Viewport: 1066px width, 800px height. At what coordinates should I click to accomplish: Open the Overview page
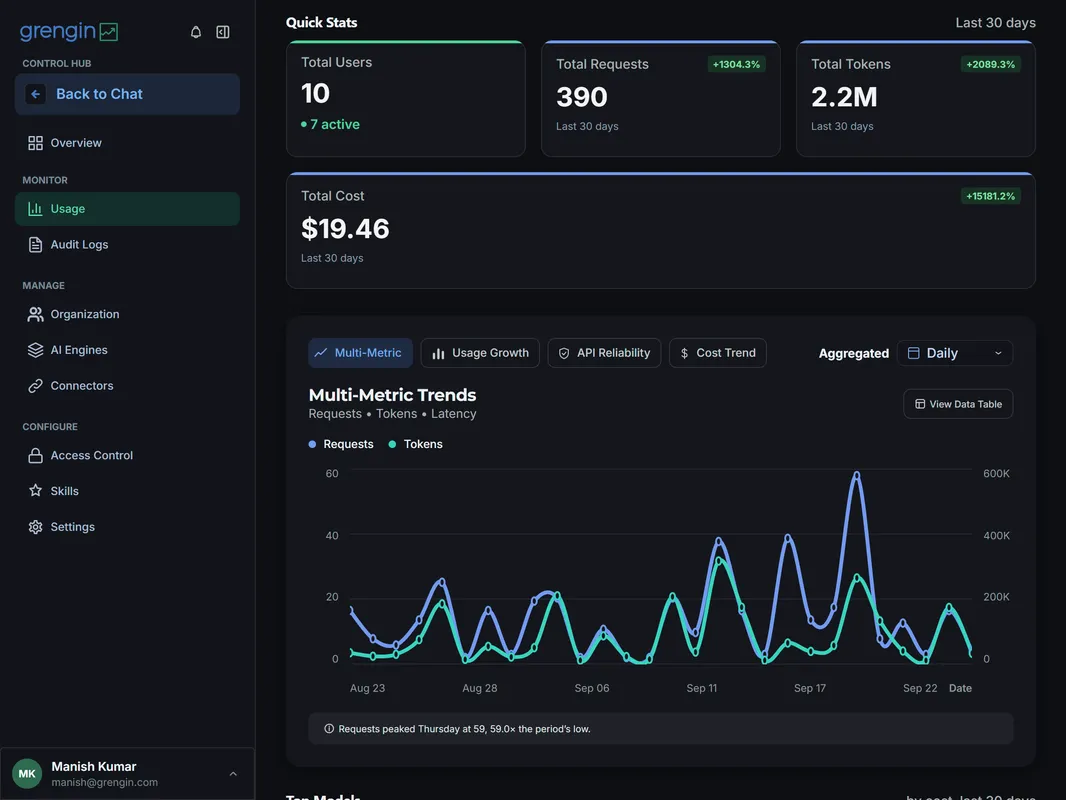[x=127, y=143]
